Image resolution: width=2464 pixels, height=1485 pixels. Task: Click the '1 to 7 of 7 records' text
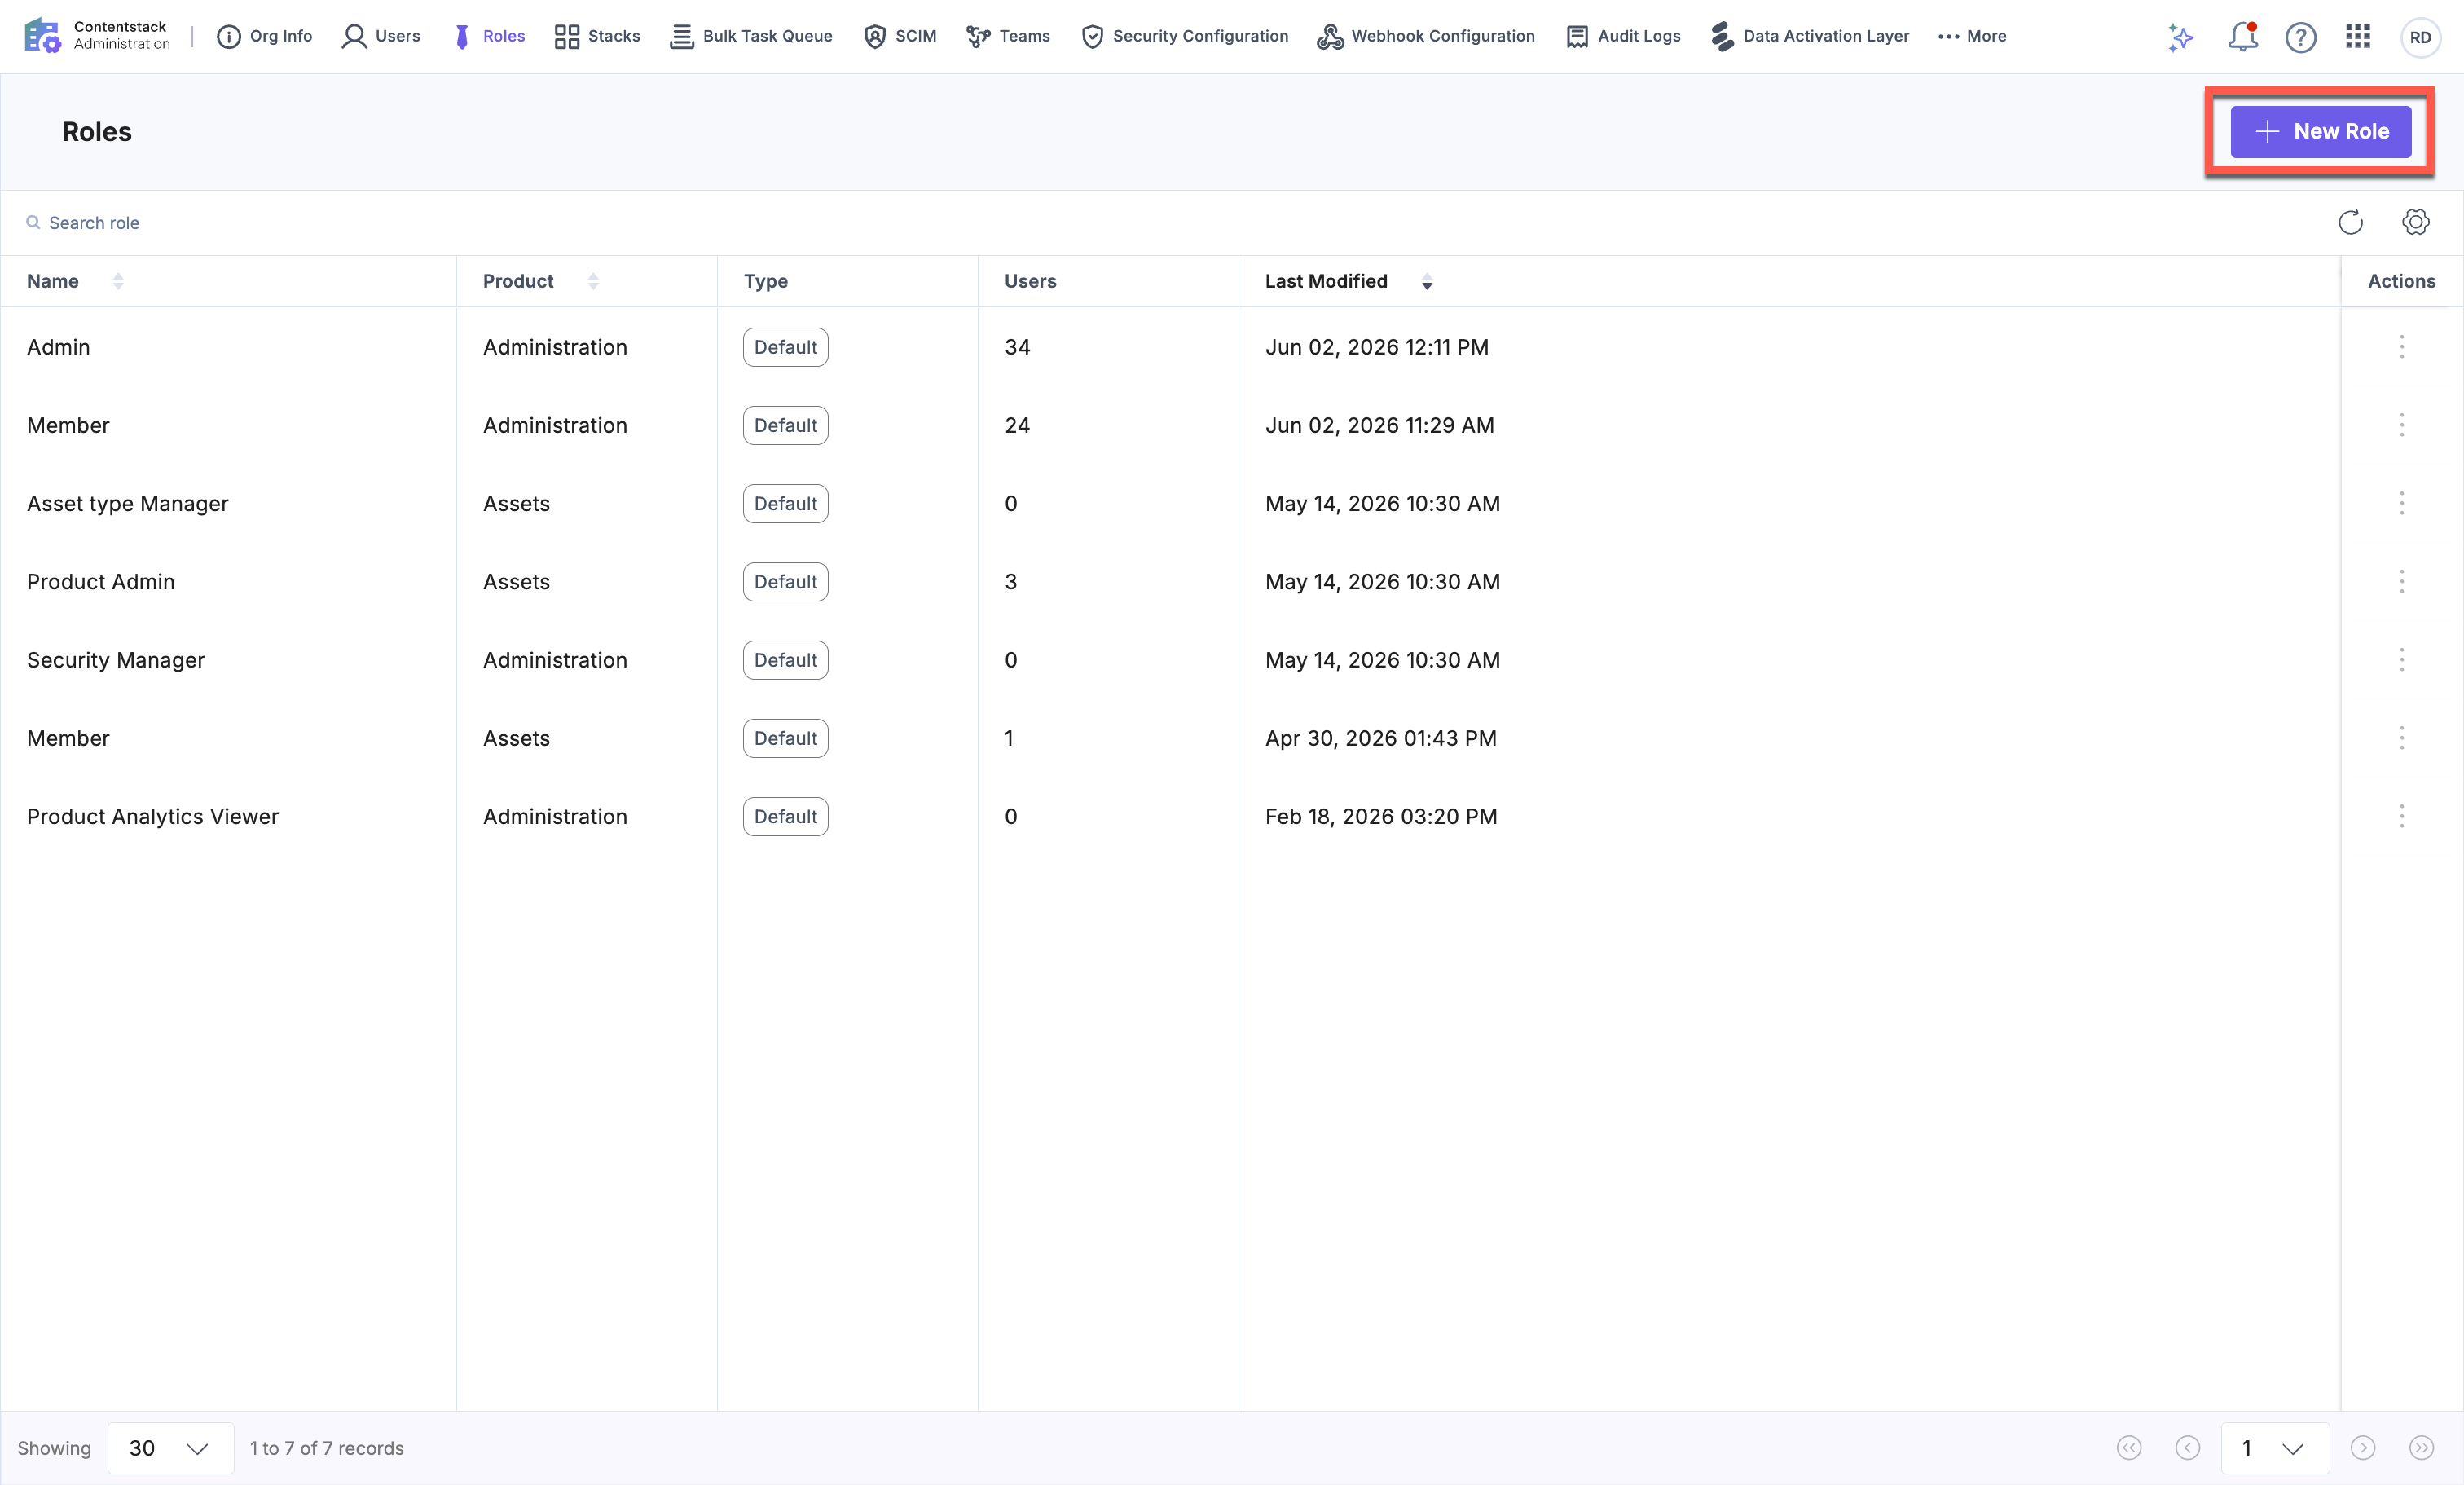click(327, 1448)
